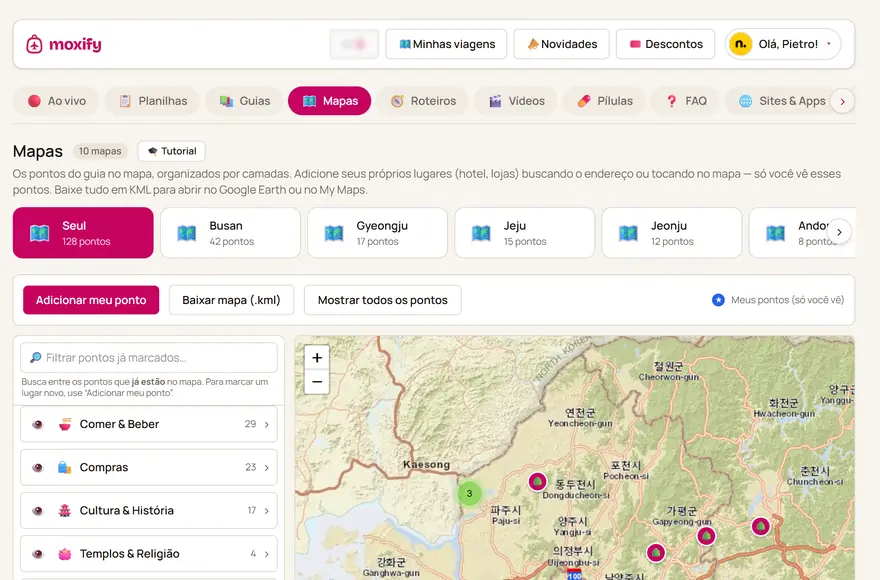Screen dimensions: 880x580
Task: Expand the Comer & Beber layer chevron
Action: [x=267, y=424]
